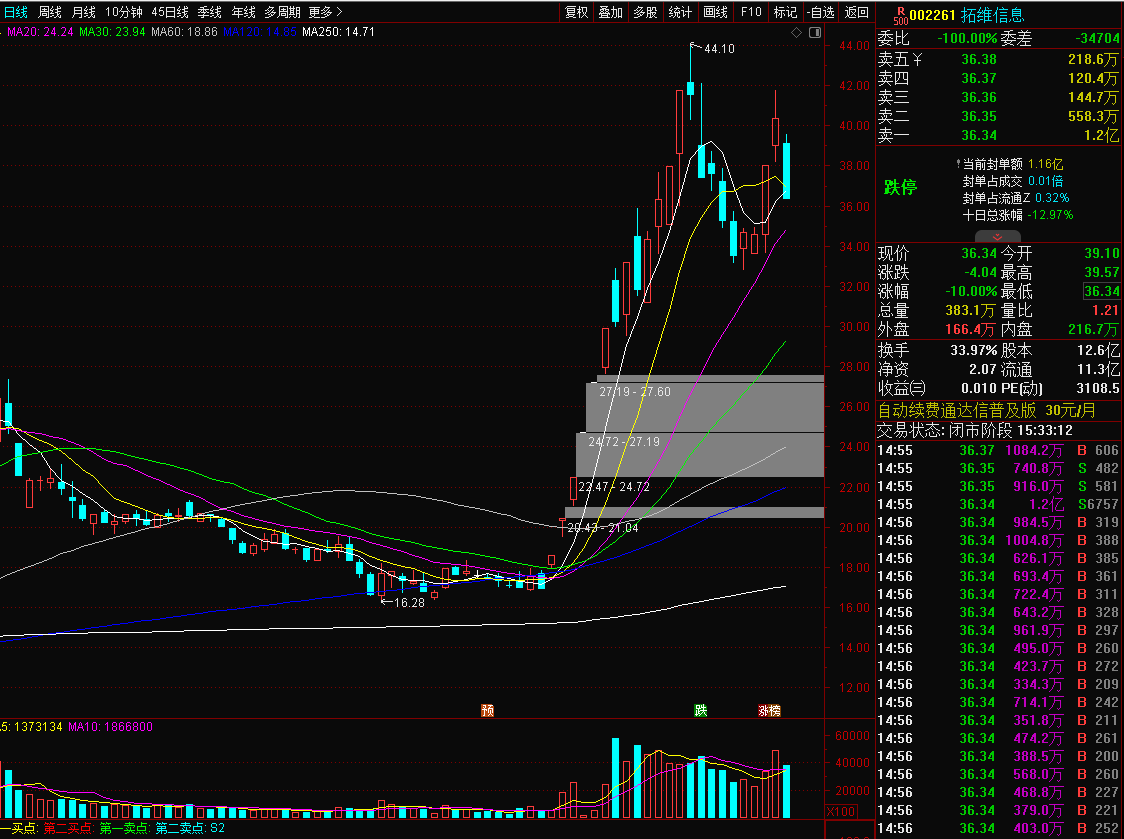Screen dimensions: 1124x839
Task: Click the 27.19 - 27.60 gap zone label
Action: [x=635, y=392]
